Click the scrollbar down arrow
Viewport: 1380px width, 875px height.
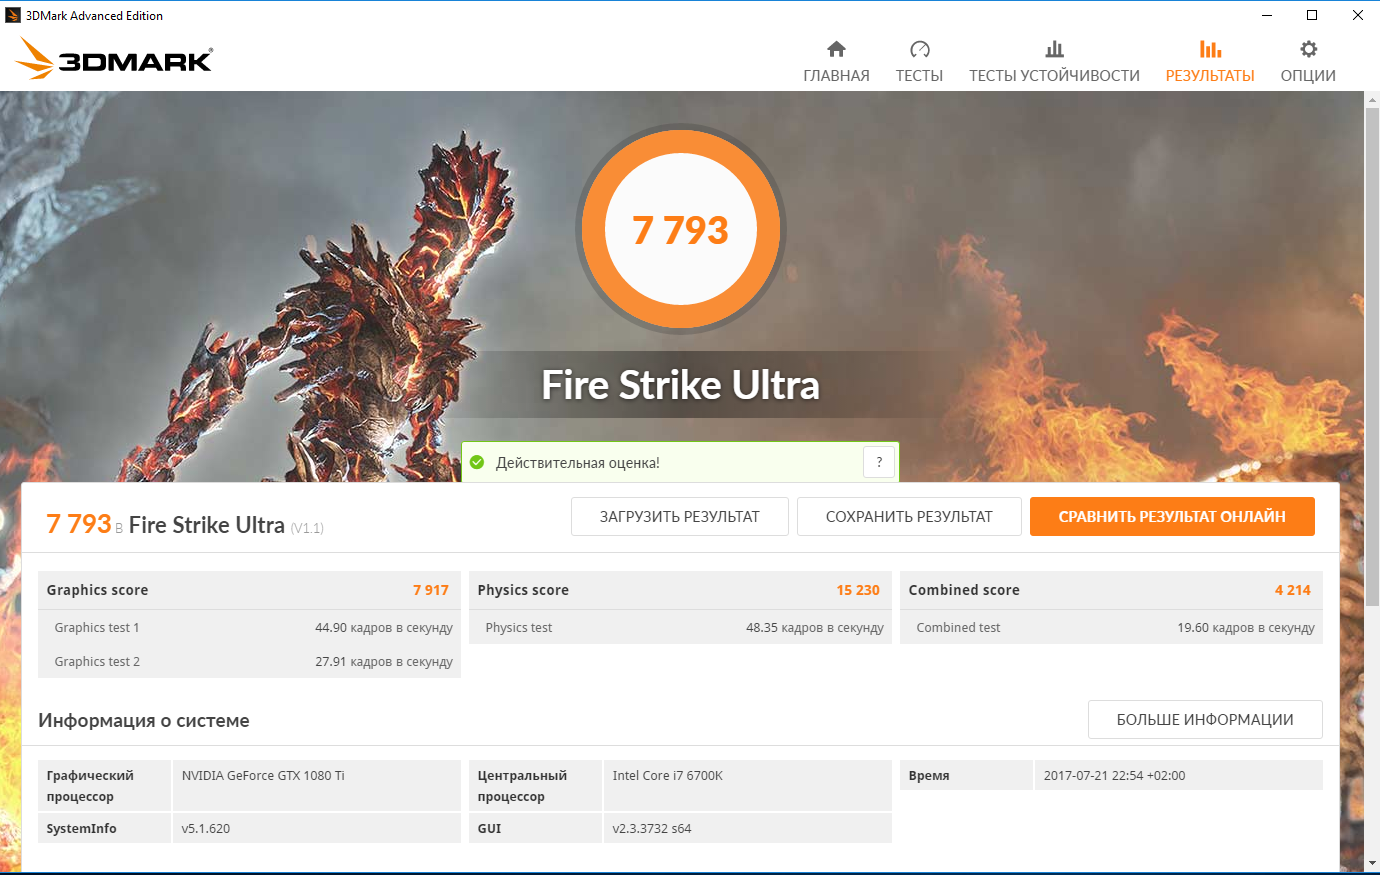1372,863
